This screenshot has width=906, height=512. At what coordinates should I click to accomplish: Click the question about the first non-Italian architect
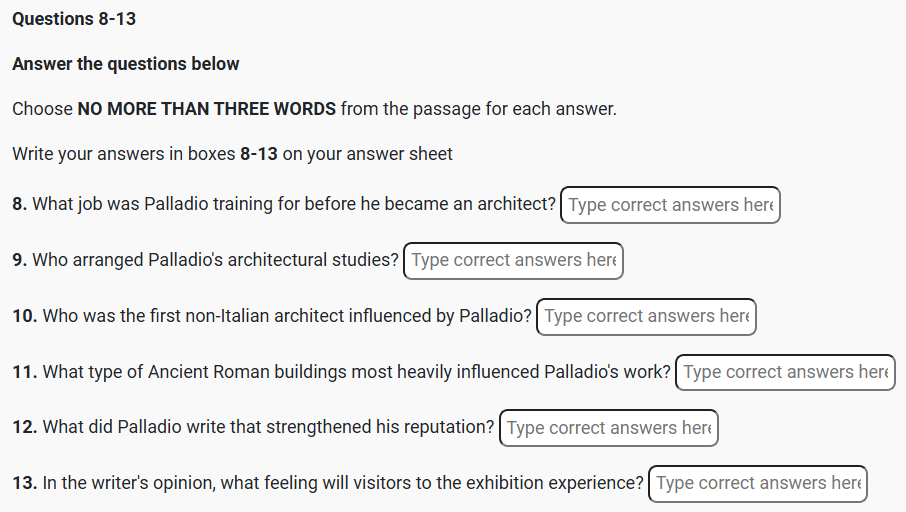tap(287, 316)
